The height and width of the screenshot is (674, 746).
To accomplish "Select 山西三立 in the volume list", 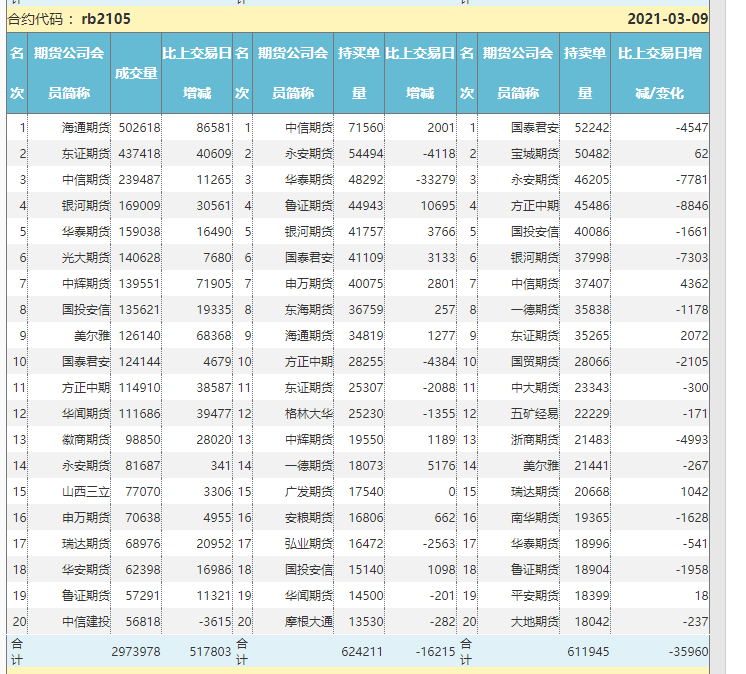I will (86, 492).
